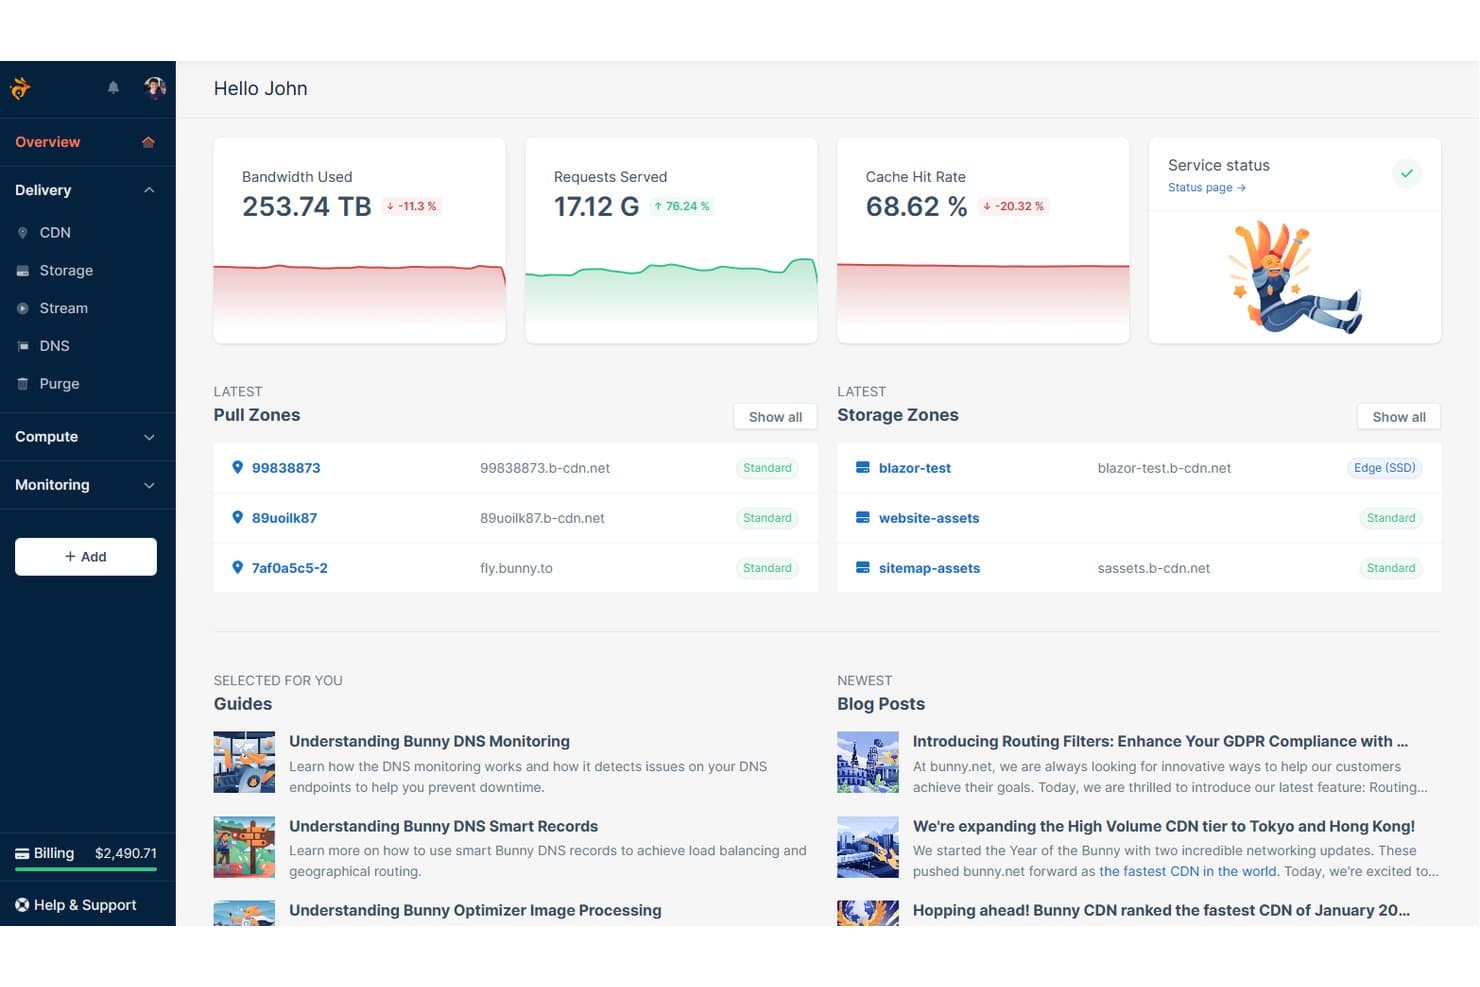Click the blazor-test storage zone icon
Viewport: 1480px width, 987px height.
coord(863,468)
